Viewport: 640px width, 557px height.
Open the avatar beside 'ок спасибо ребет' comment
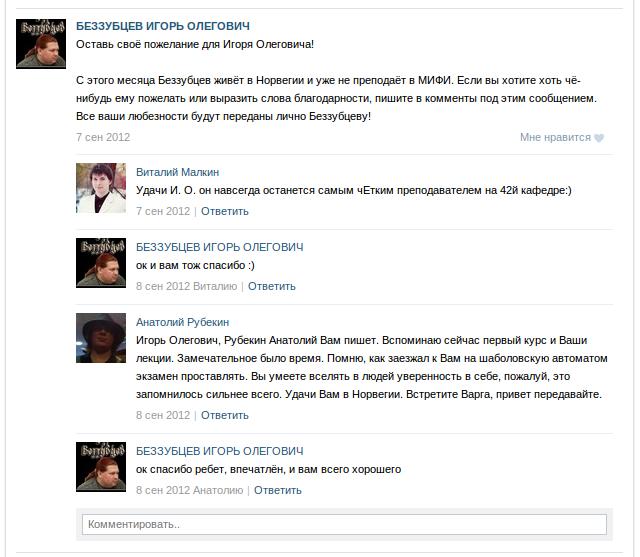click(101, 467)
